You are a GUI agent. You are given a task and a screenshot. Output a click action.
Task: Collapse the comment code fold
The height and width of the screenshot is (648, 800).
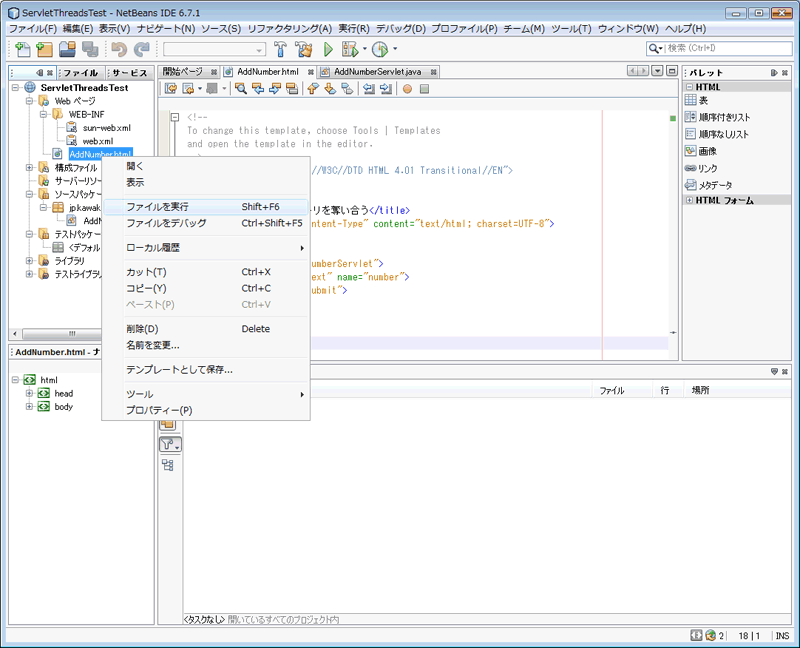[175, 117]
